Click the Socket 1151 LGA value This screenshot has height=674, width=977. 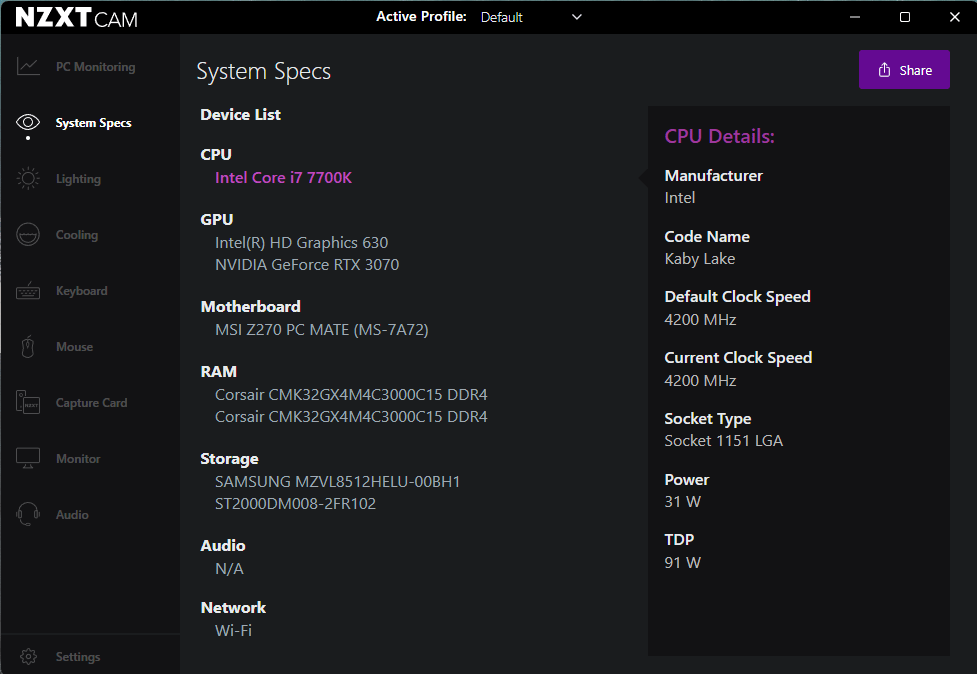pos(723,441)
